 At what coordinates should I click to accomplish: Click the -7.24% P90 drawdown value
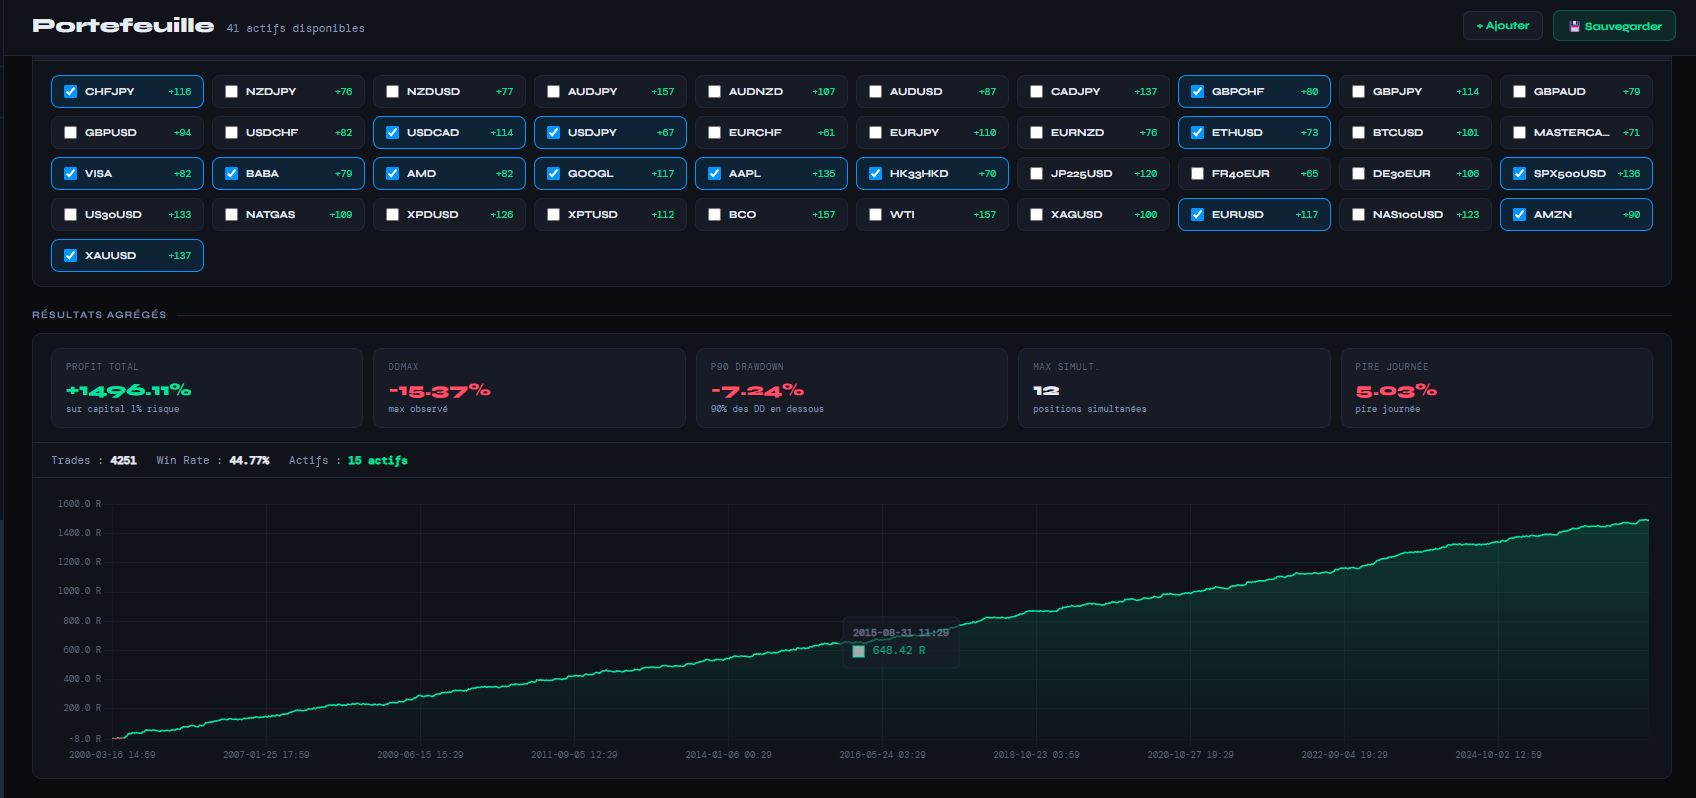coord(757,390)
